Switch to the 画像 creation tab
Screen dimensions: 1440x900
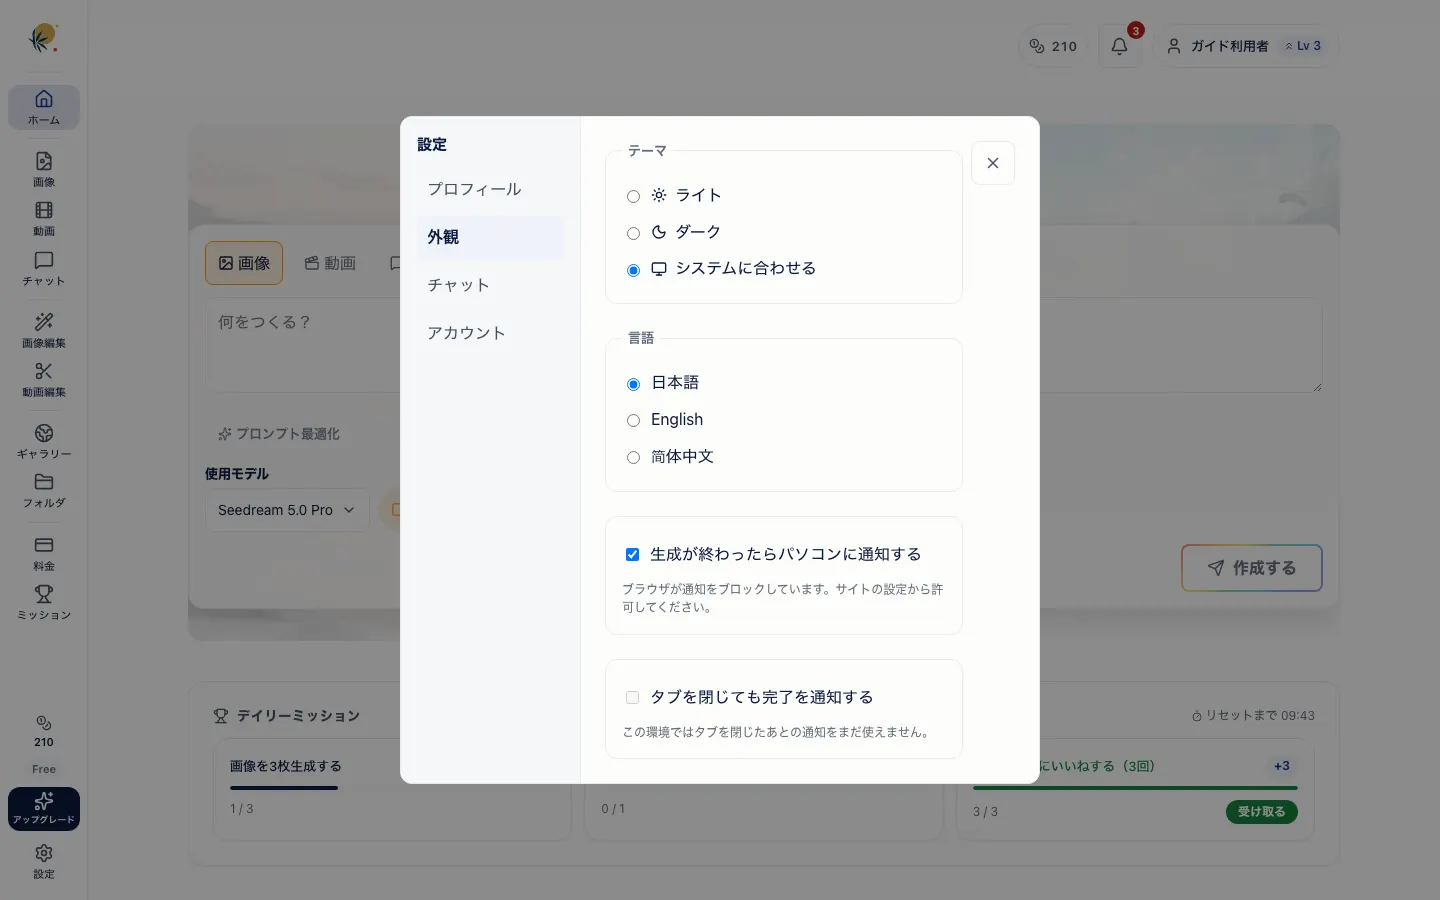[244, 263]
